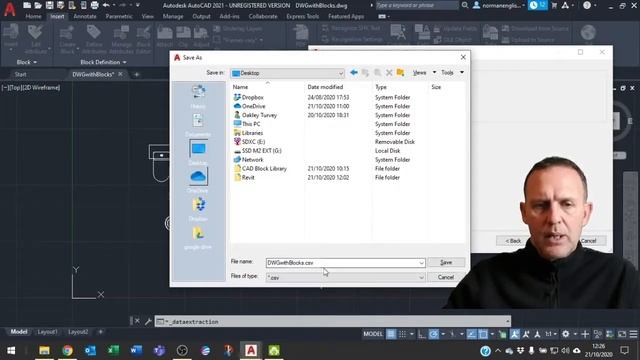
Task: Open the Manage ribbon tab
Action: [173, 16]
